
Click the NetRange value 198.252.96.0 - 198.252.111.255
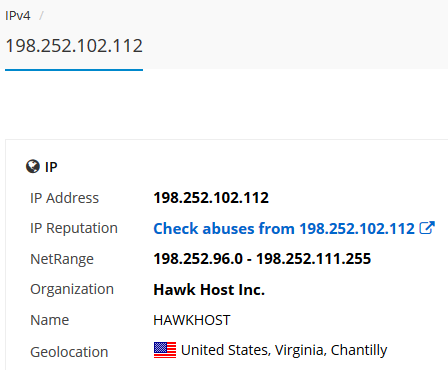coord(262,259)
